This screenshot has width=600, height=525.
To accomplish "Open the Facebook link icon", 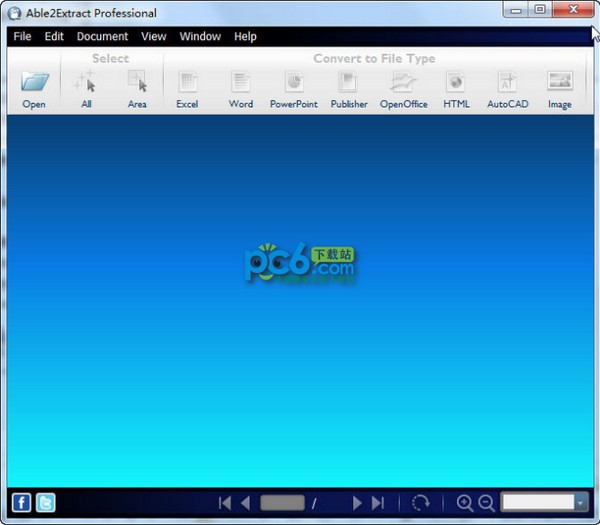I will click(x=21, y=502).
